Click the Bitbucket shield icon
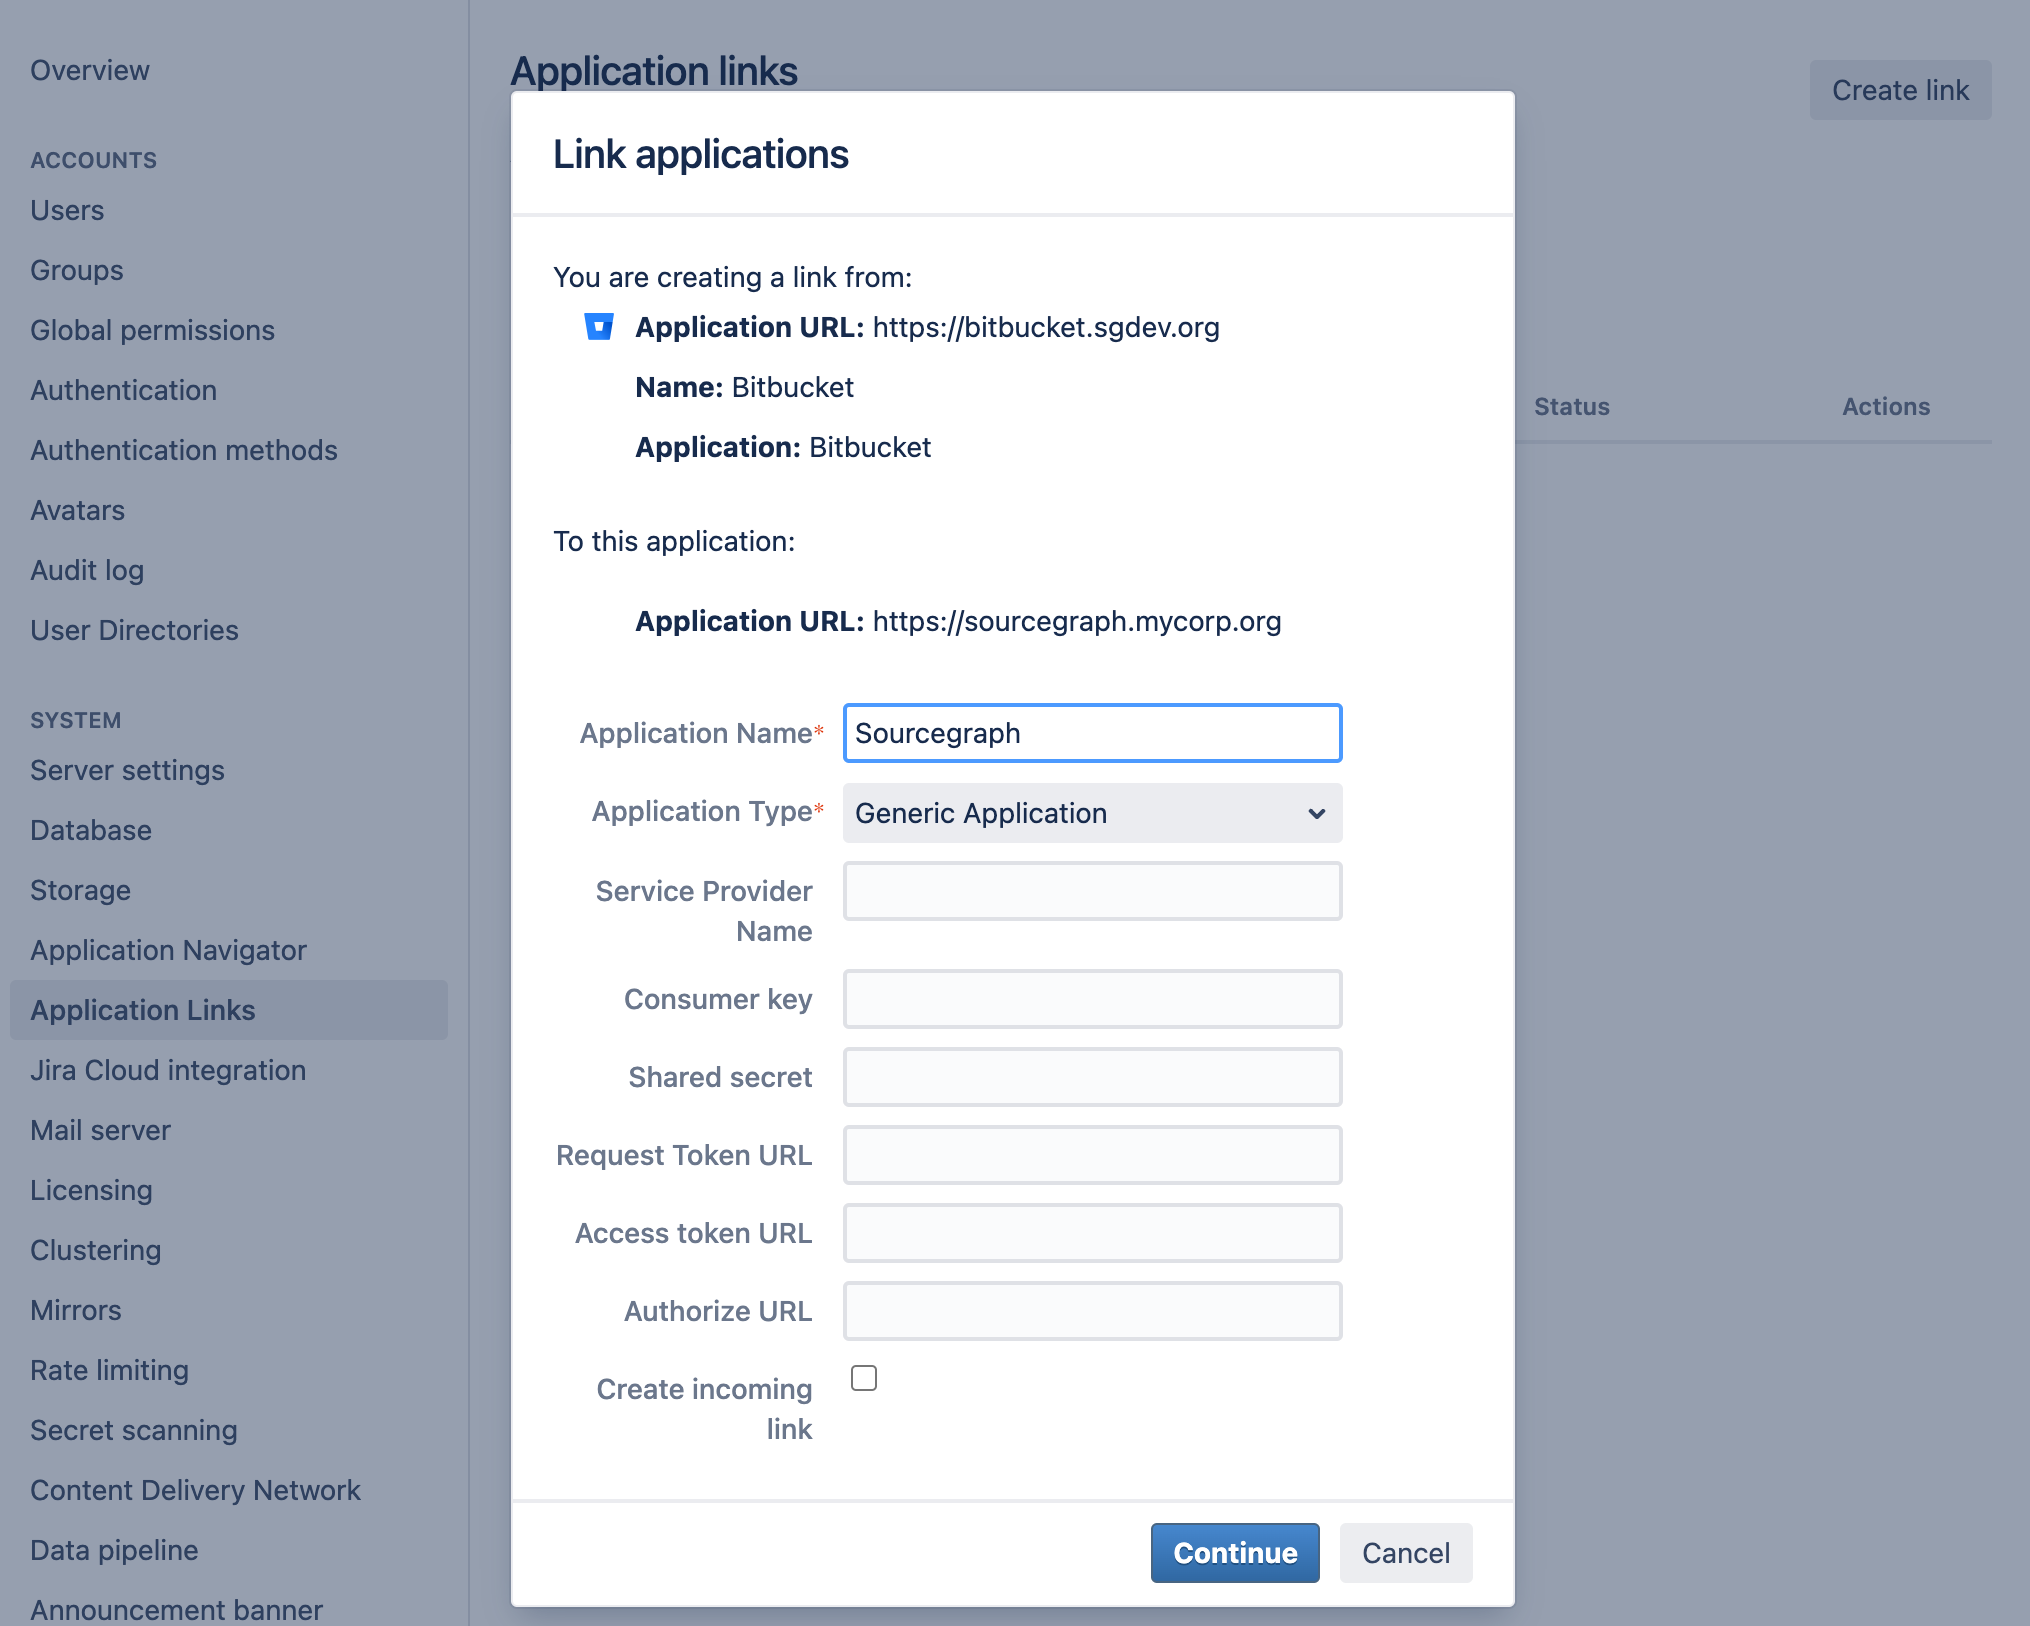 click(600, 329)
